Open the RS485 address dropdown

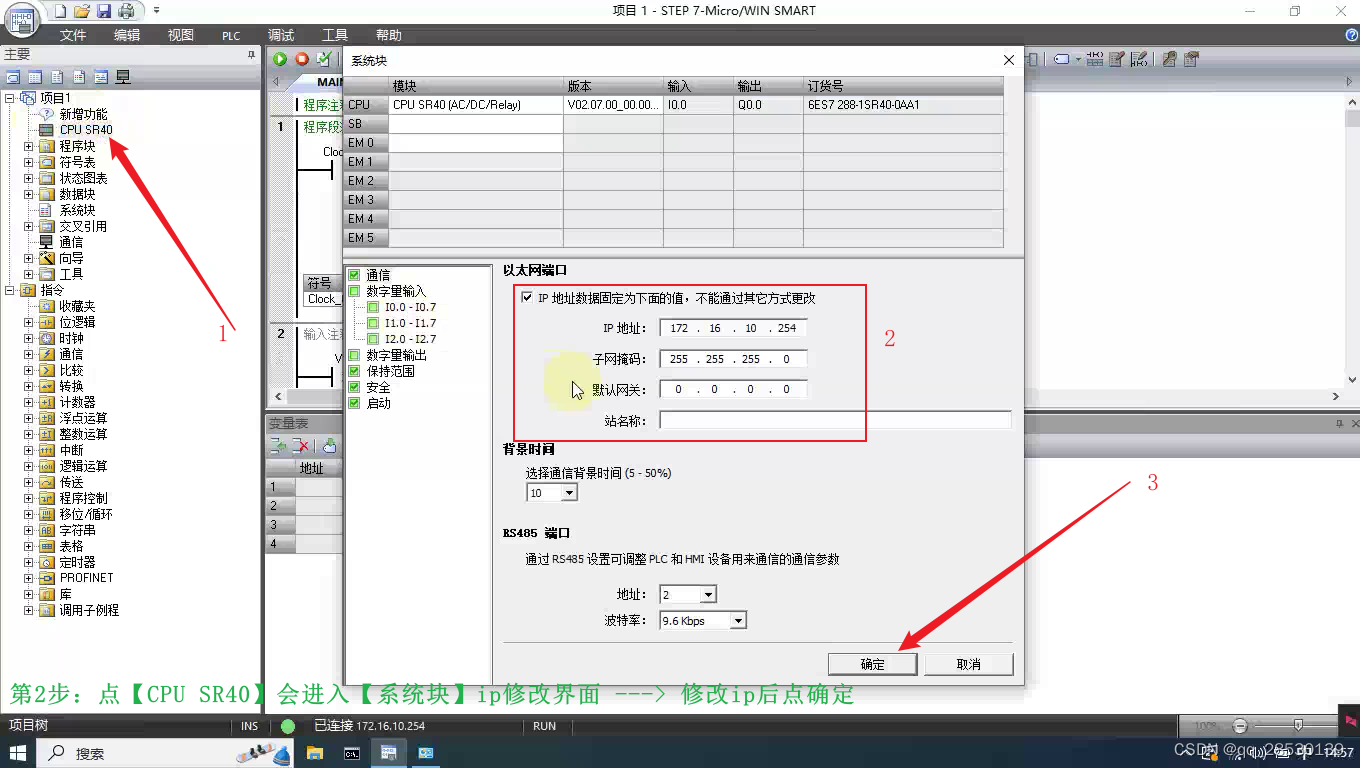(708, 595)
